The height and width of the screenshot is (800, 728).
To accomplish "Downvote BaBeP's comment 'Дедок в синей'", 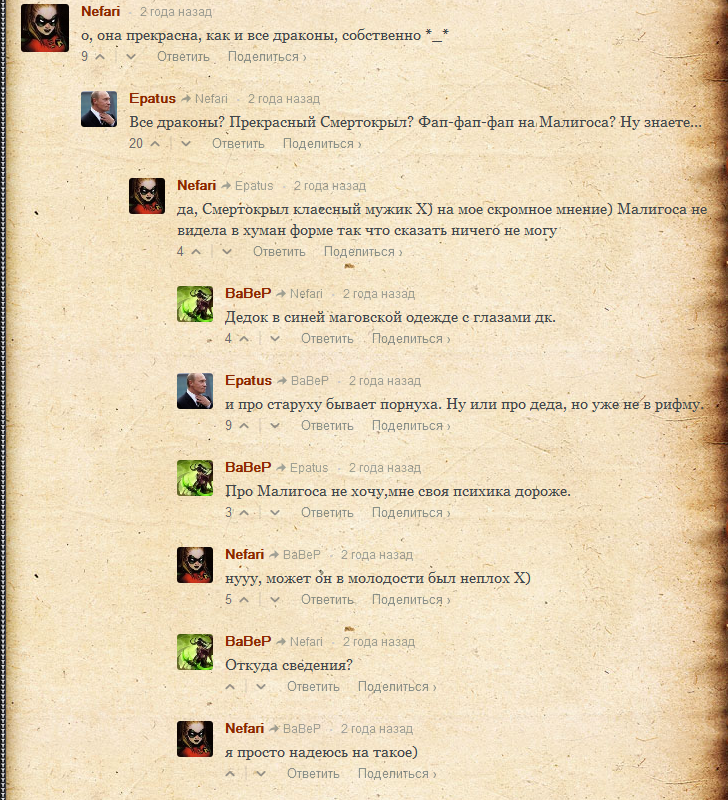I will [275, 339].
